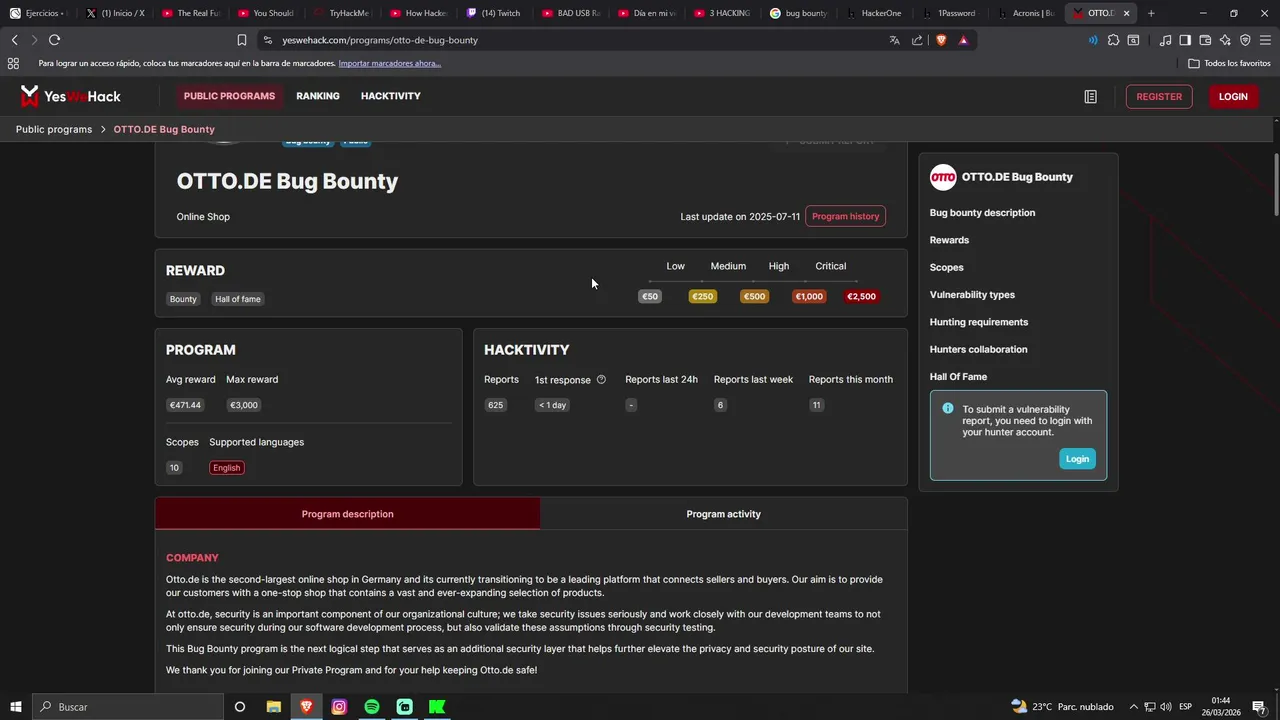The width and height of the screenshot is (1280, 720).
Task: Click the share page icon
Action: pos(917,40)
